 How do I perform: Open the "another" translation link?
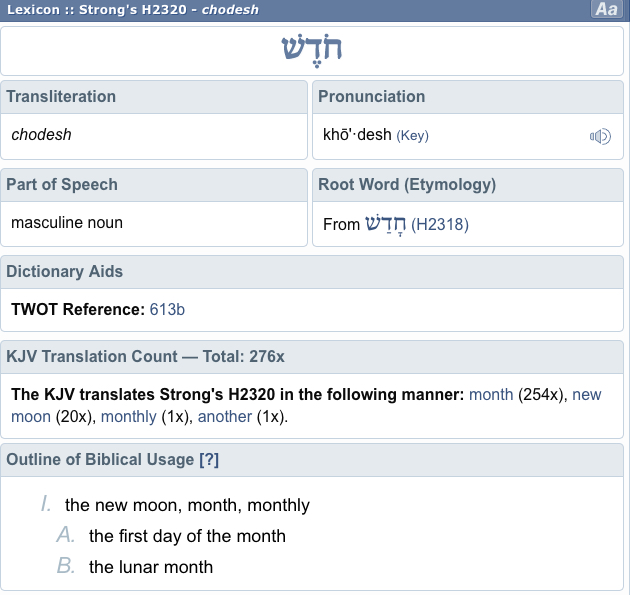[x=224, y=416]
